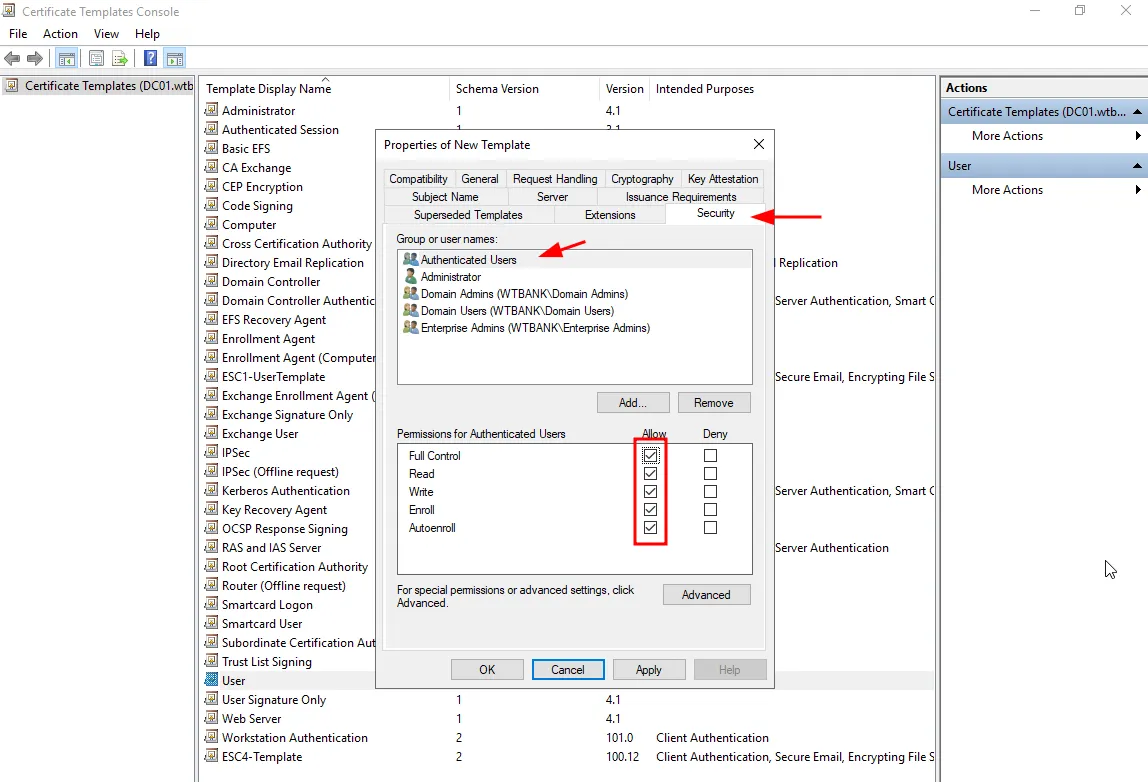Toggle the Show/Hide Action Pane icon
The height and width of the screenshot is (782, 1148).
click(x=174, y=59)
